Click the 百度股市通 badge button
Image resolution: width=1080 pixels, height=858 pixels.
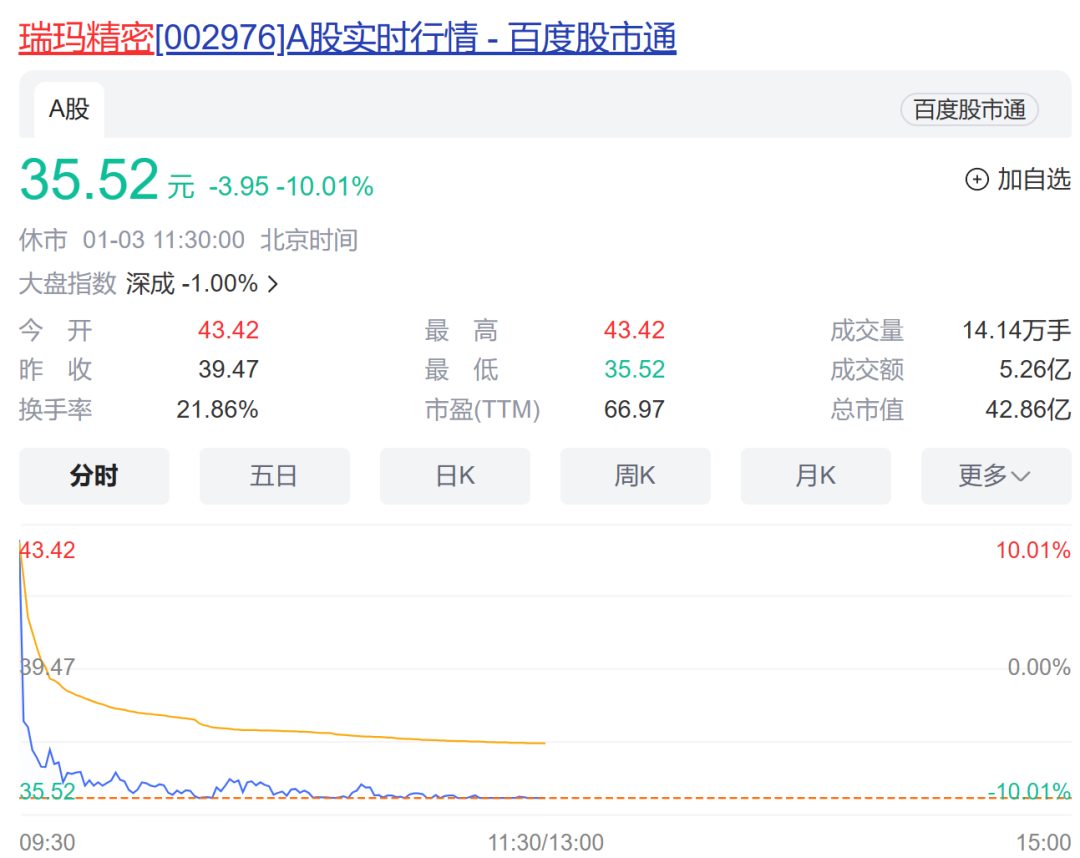click(x=969, y=109)
